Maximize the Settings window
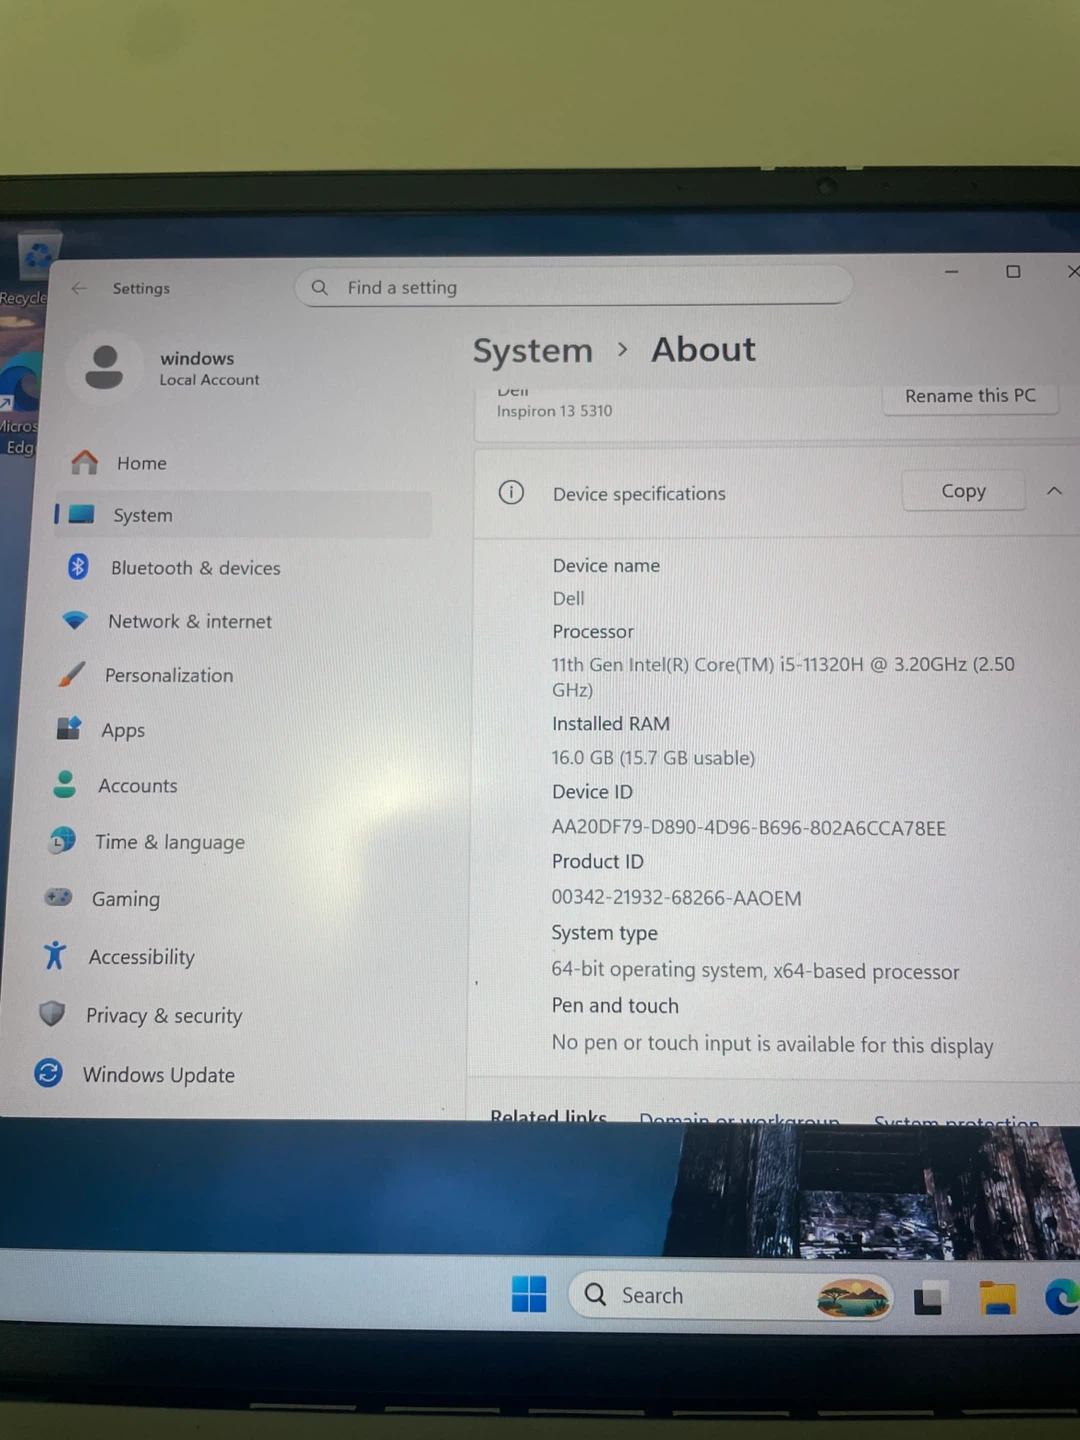The height and width of the screenshot is (1440, 1080). click(1013, 271)
